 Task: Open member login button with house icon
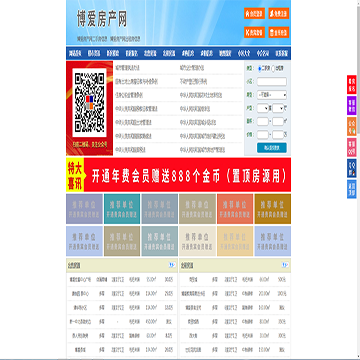(254, 13)
